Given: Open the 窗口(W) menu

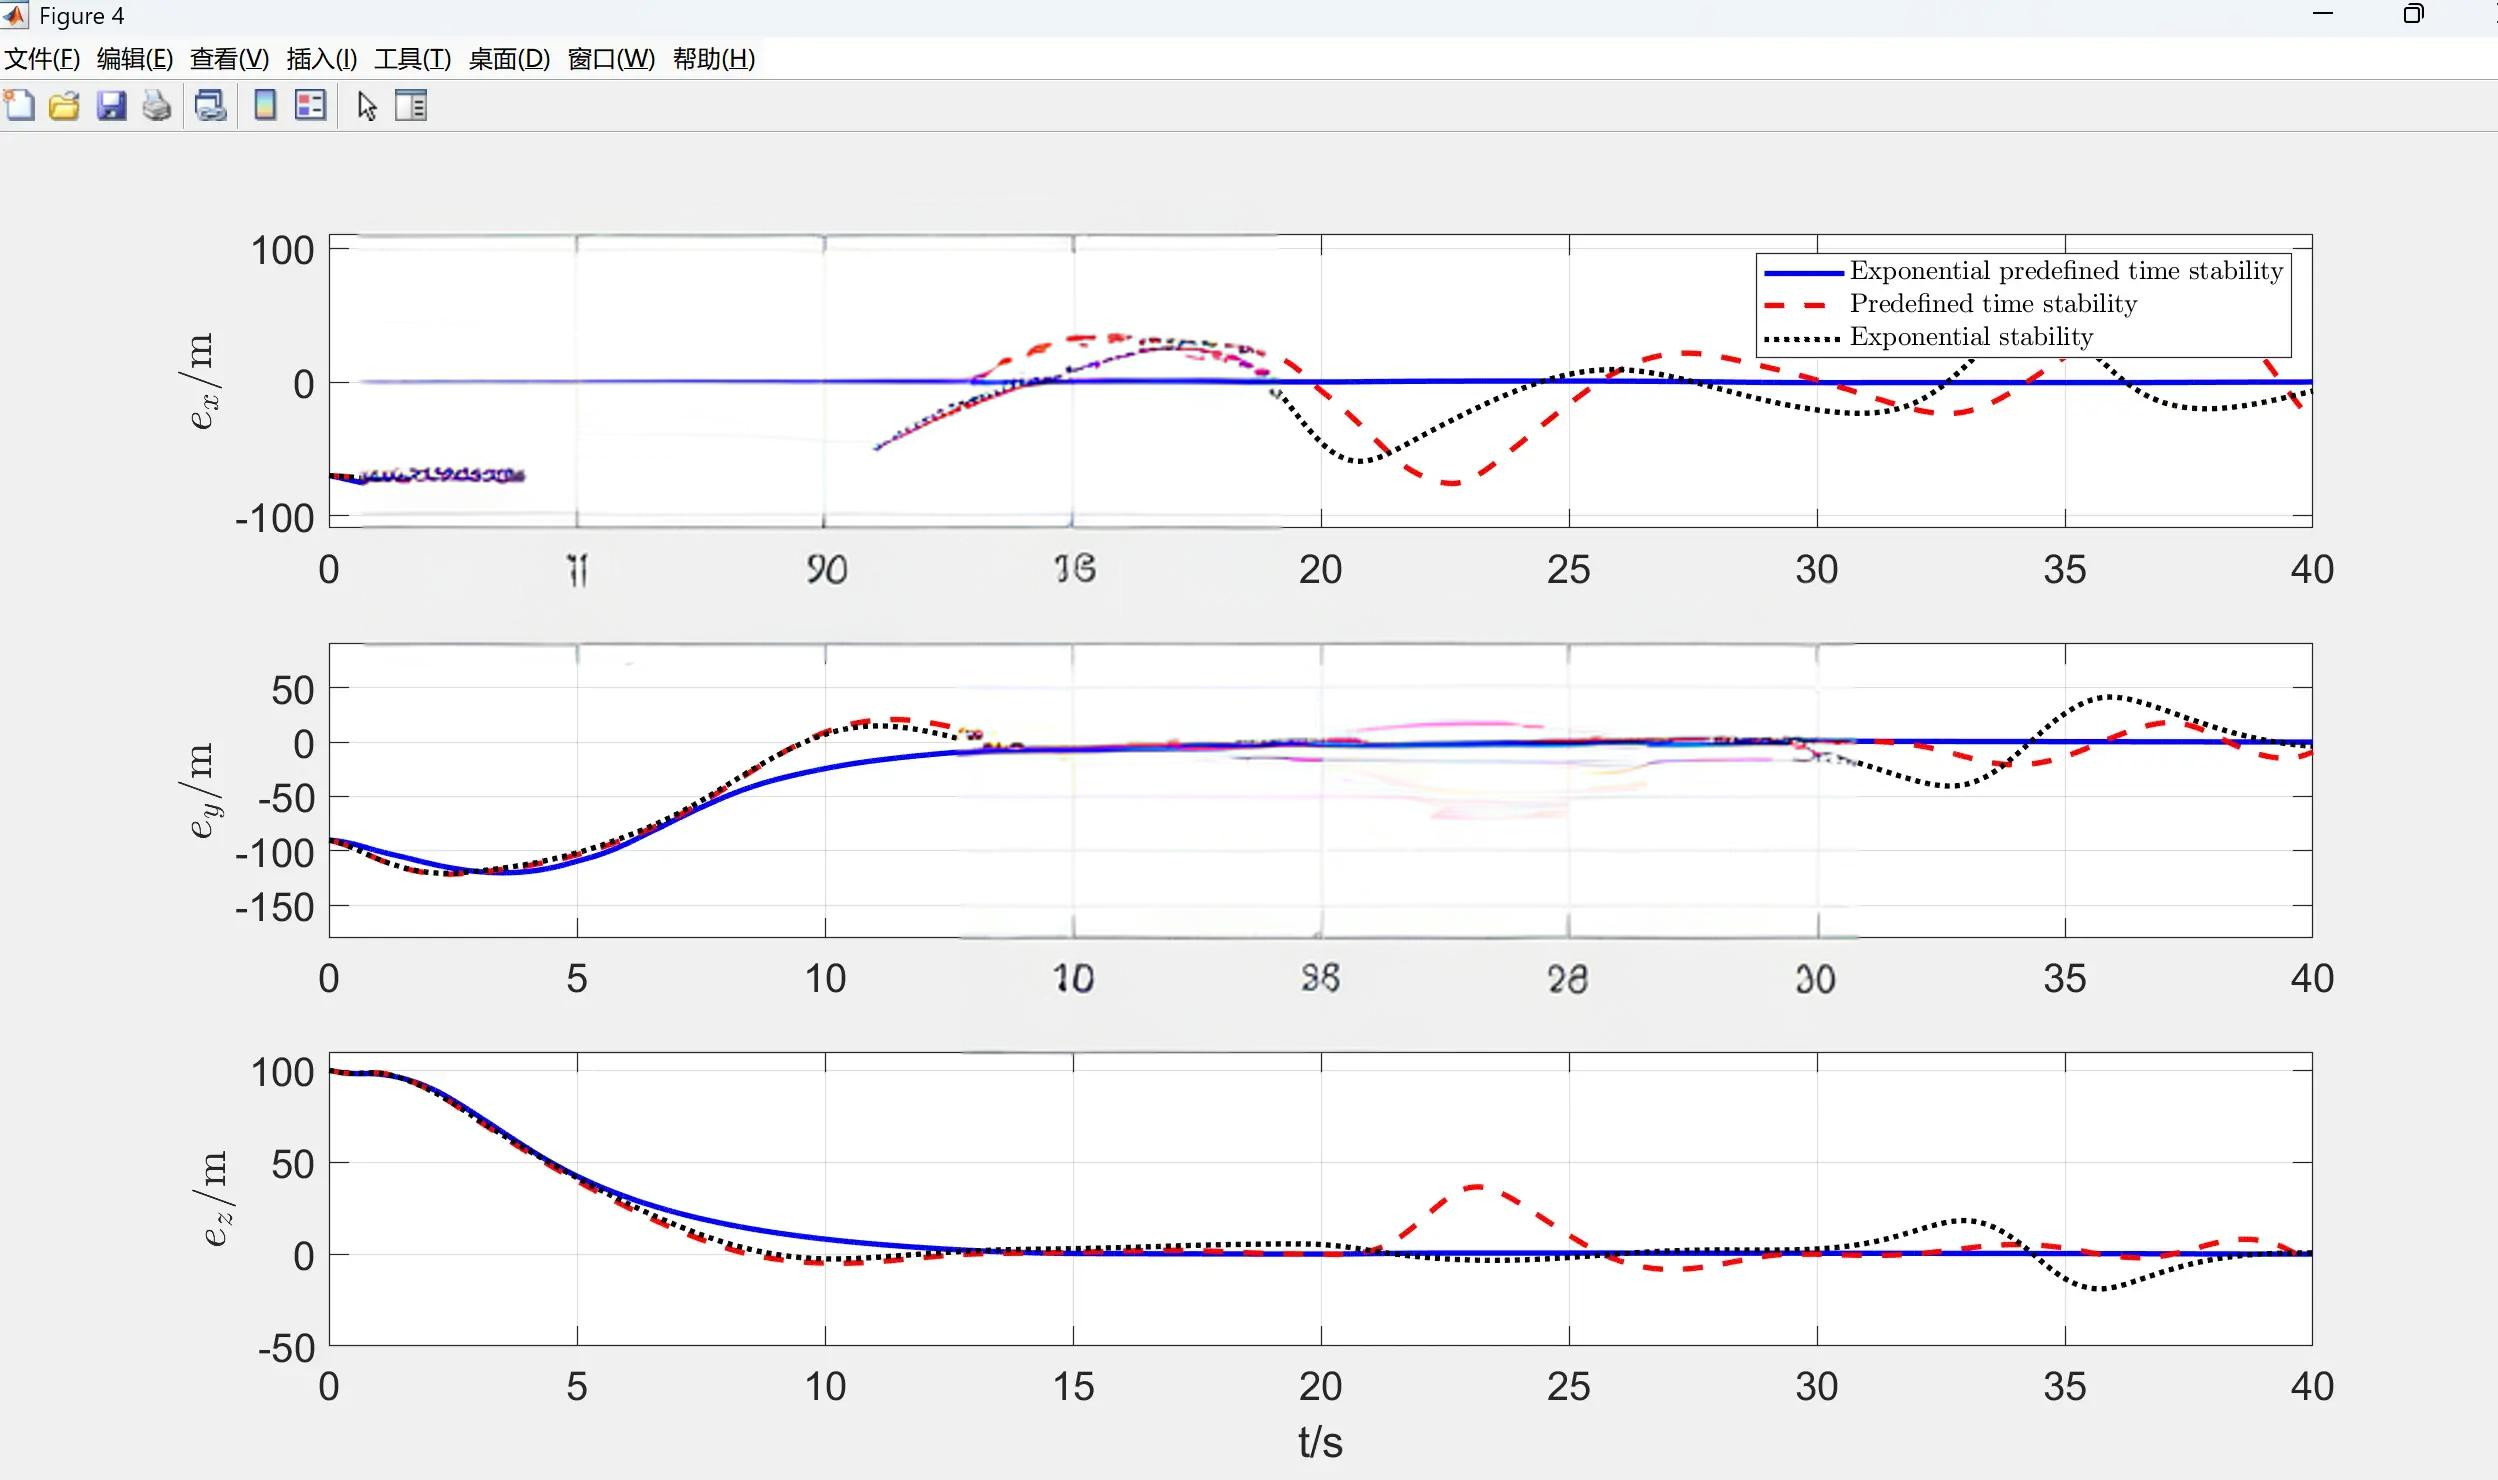Looking at the screenshot, I should click(611, 59).
